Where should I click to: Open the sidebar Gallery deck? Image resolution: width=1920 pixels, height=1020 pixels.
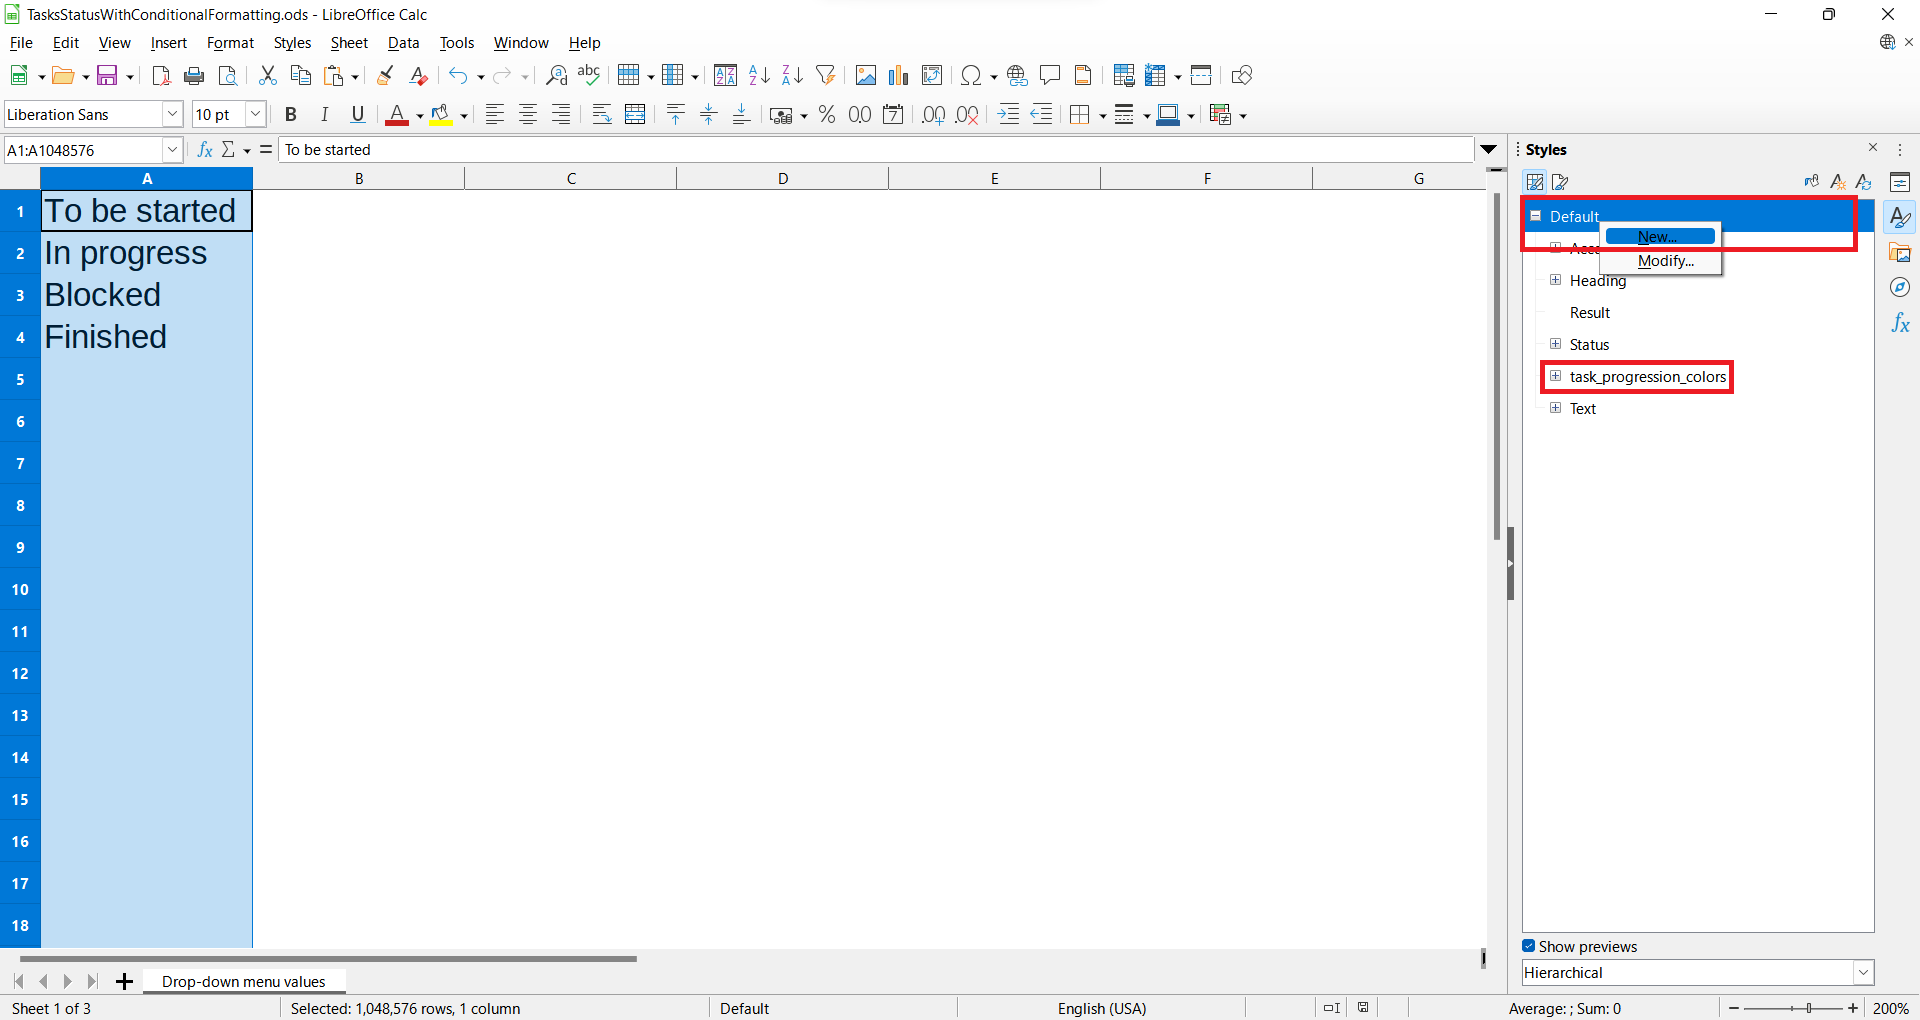(x=1900, y=252)
